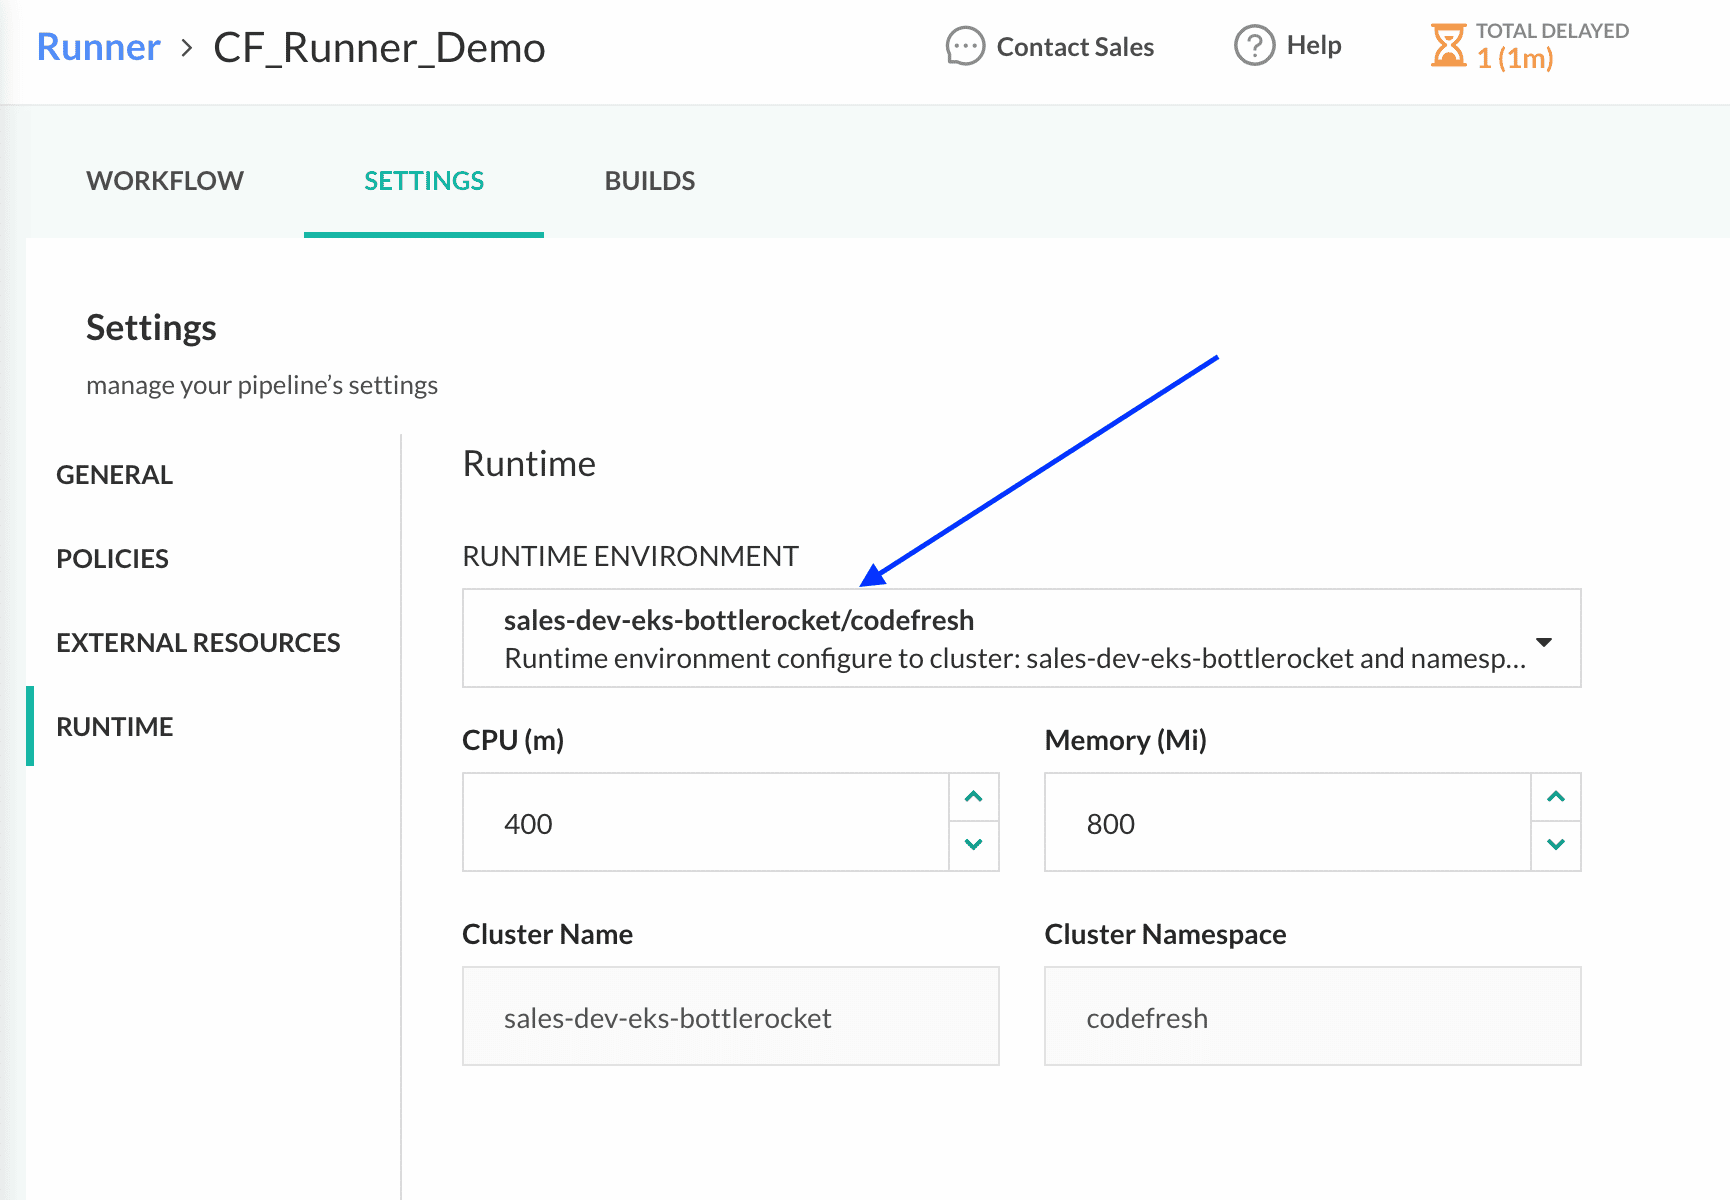Increase CPU value with up arrow
The image size is (1730, 1200).
(x=974, y=797)
